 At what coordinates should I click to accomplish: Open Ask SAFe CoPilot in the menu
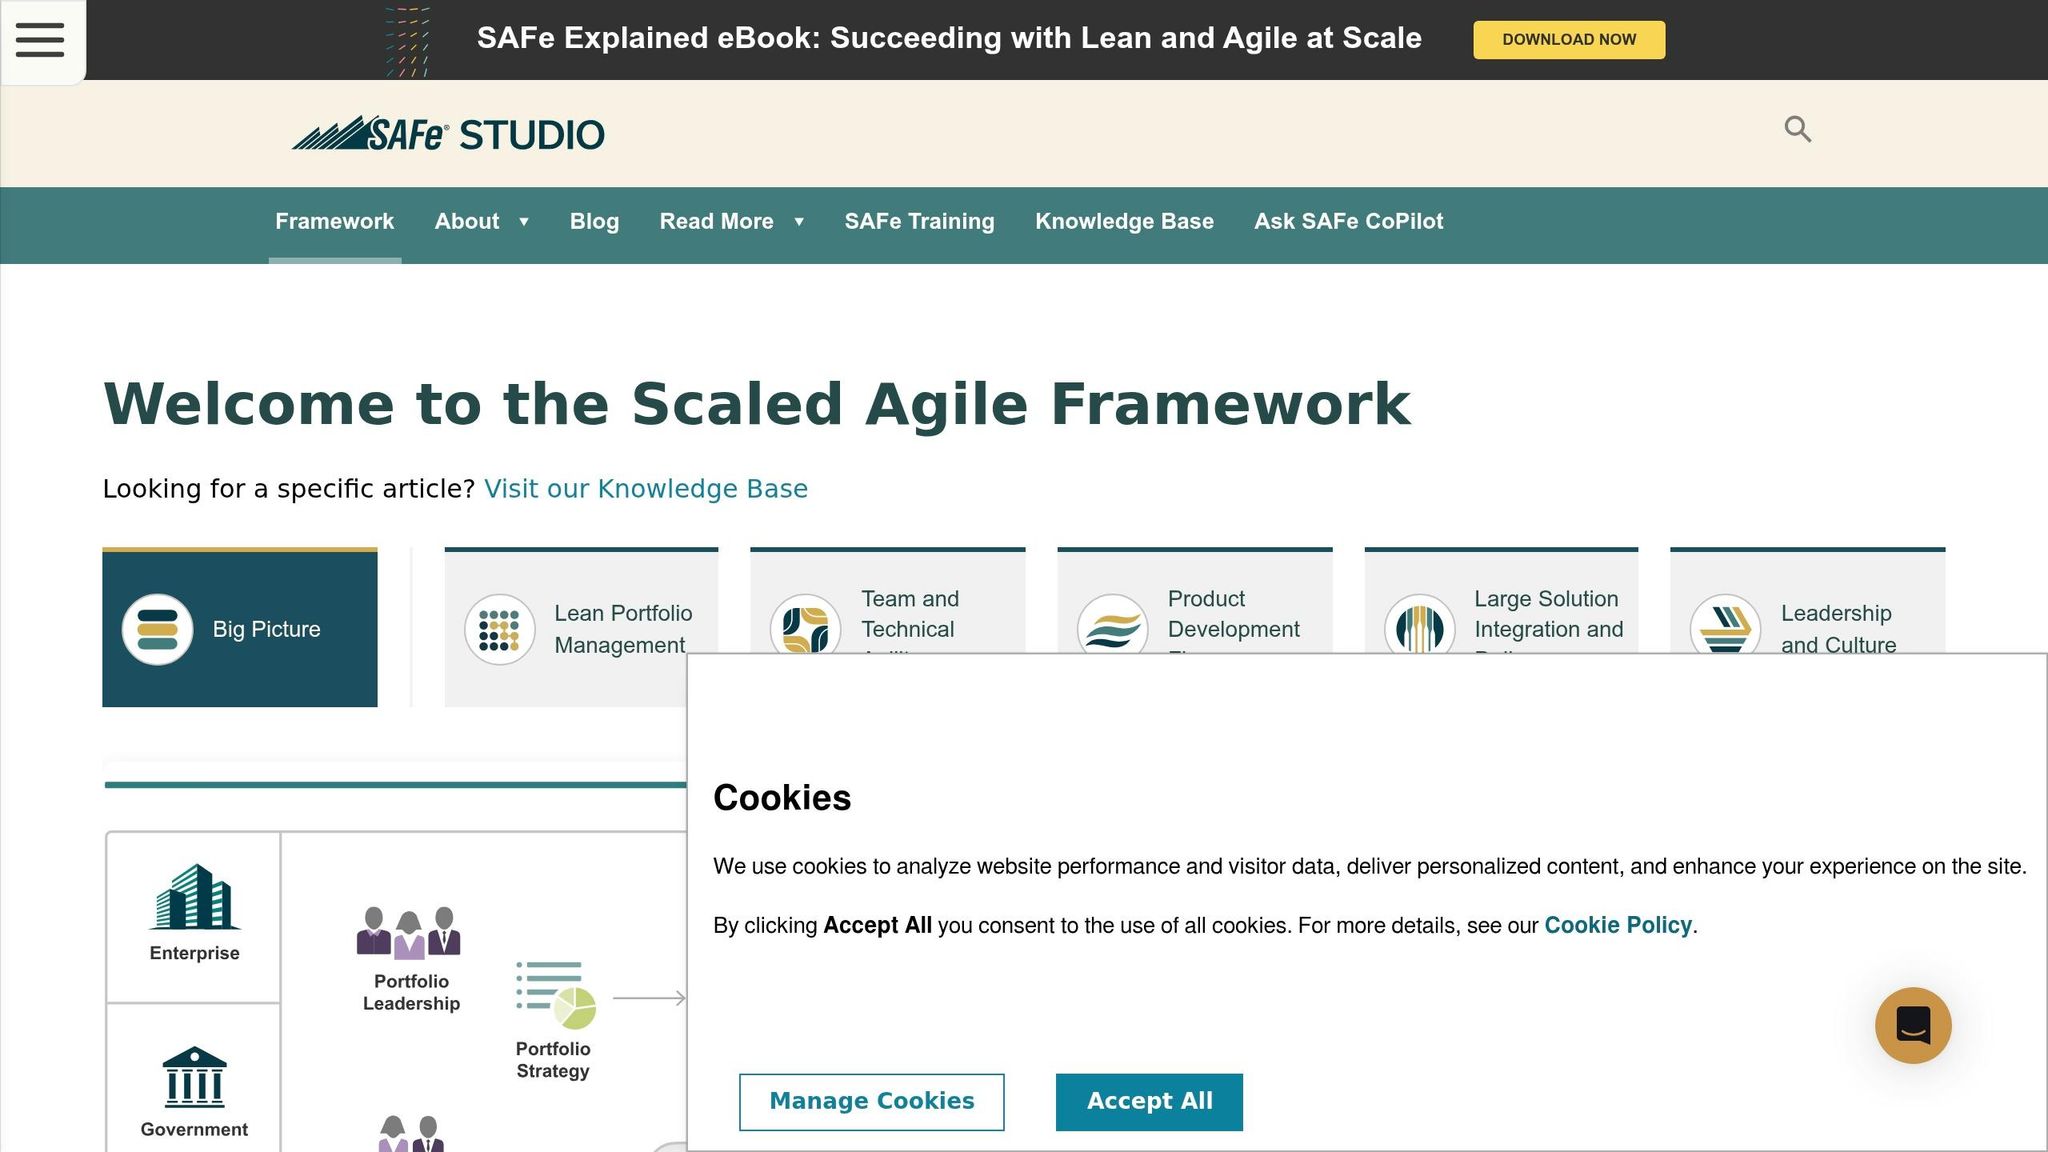1348,222
